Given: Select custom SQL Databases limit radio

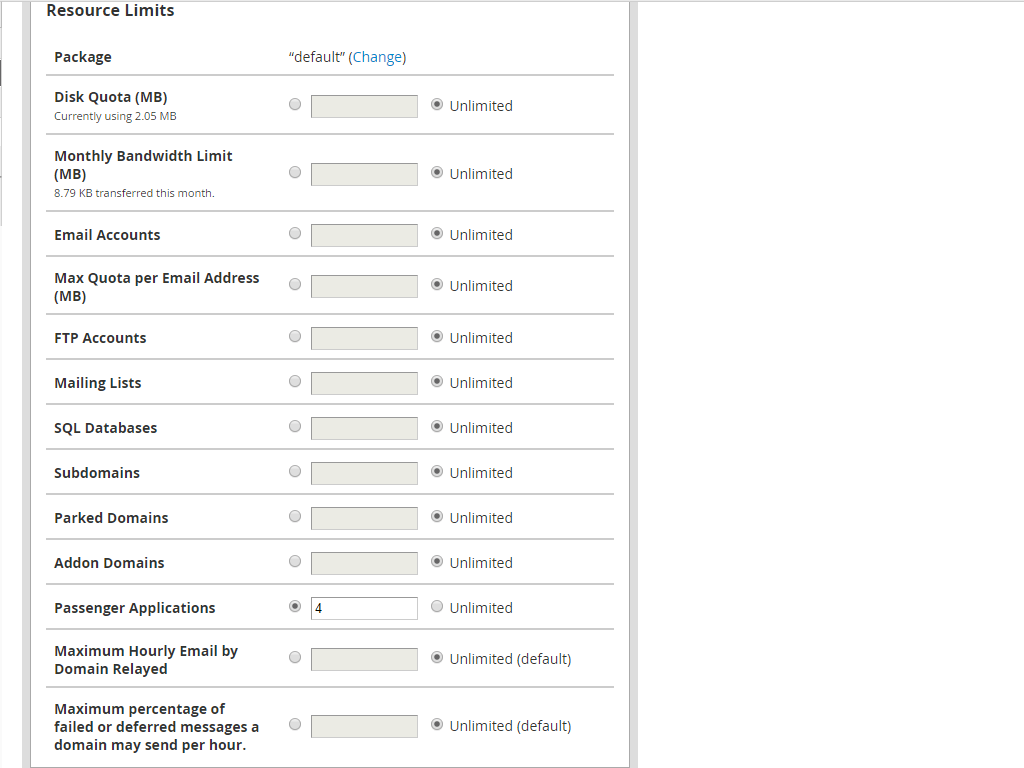Looking at the screenshot, I should (294, 426).
